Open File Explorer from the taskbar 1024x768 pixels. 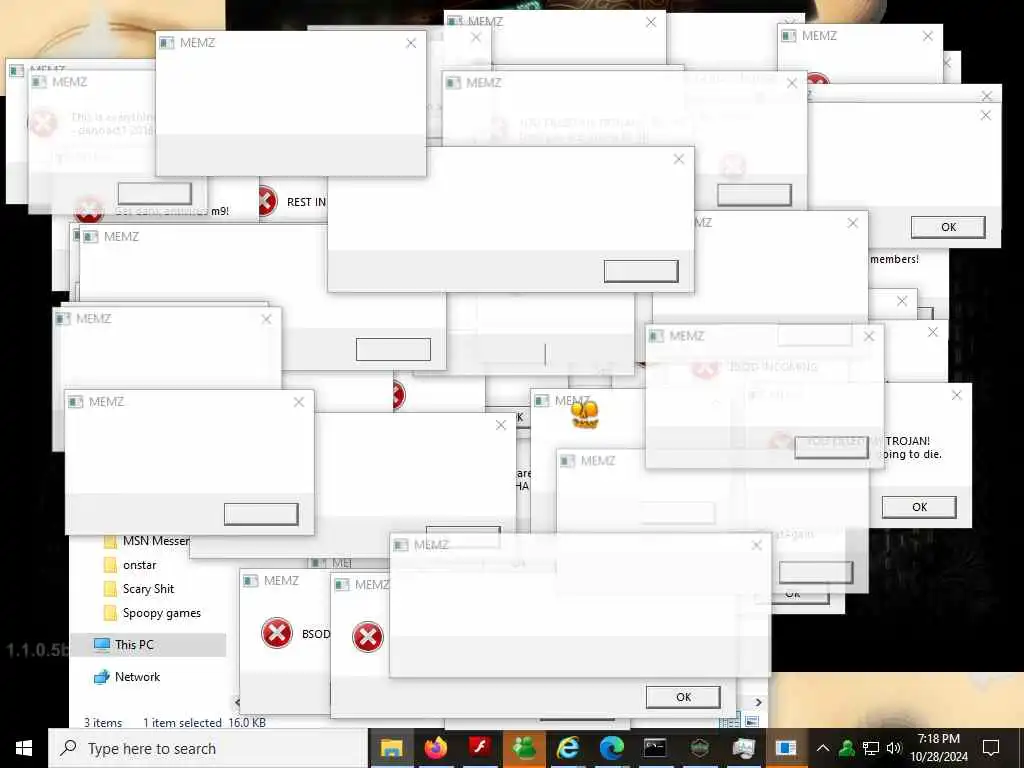point(391,748)
